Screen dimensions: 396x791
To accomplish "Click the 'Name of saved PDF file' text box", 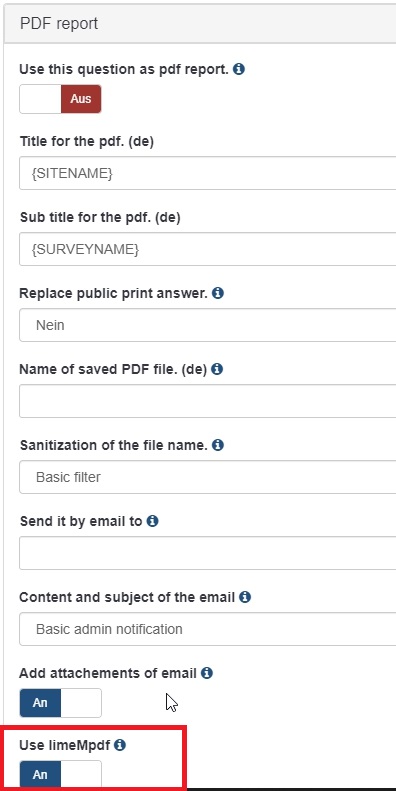I will 207,401.
